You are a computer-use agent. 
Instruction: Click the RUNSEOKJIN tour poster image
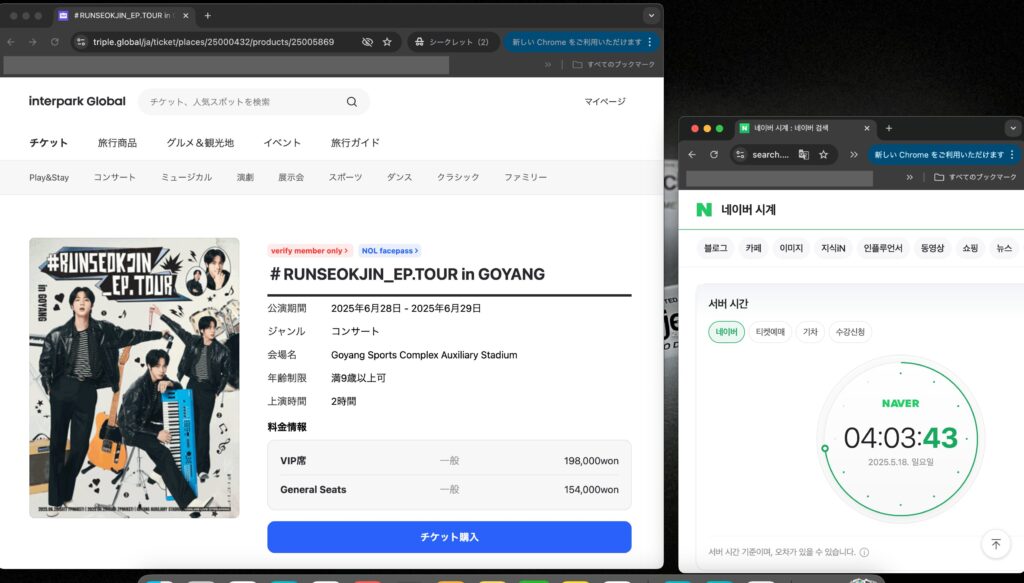pyautogui.click(x=135, y=378)
